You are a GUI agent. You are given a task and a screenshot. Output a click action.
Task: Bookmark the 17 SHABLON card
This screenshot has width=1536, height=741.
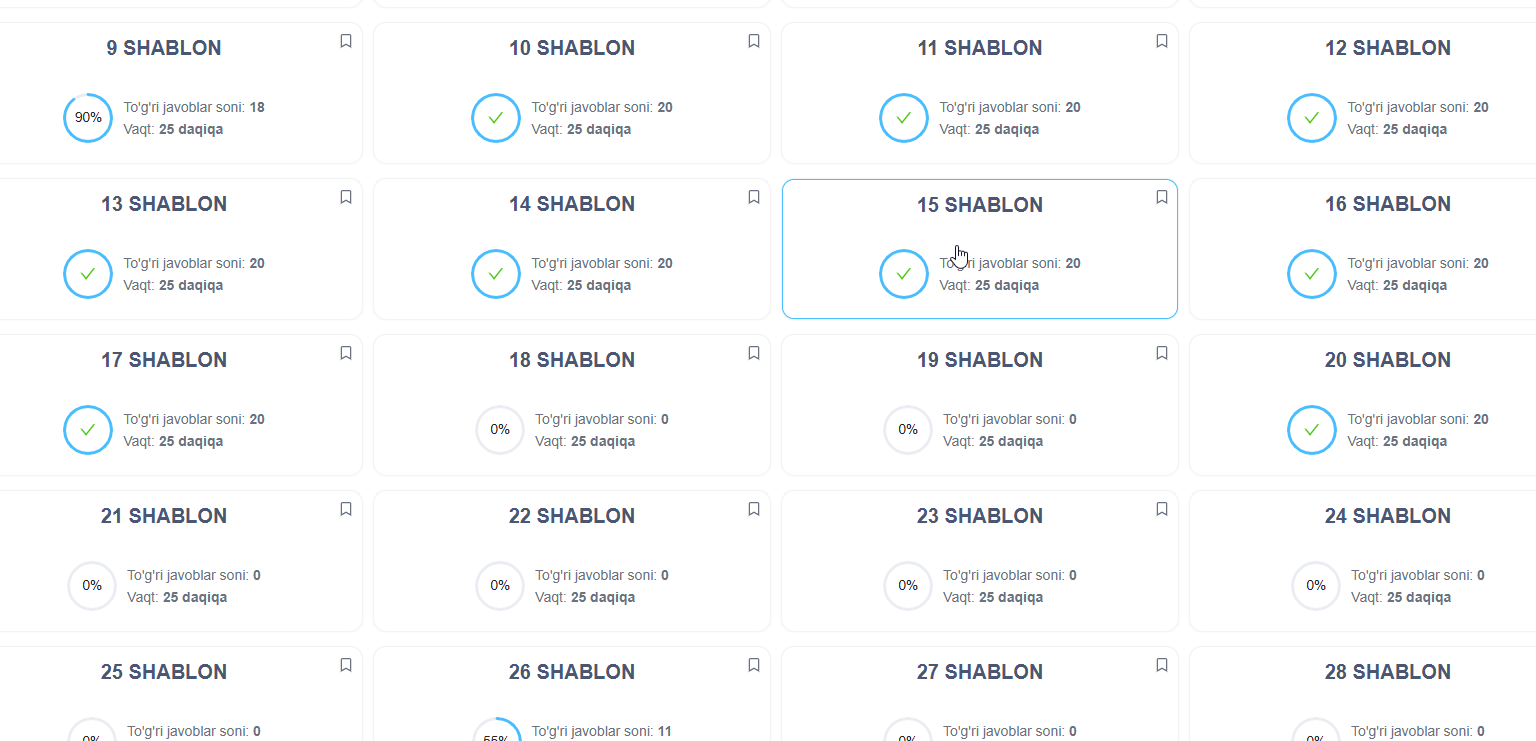(346, 353)
